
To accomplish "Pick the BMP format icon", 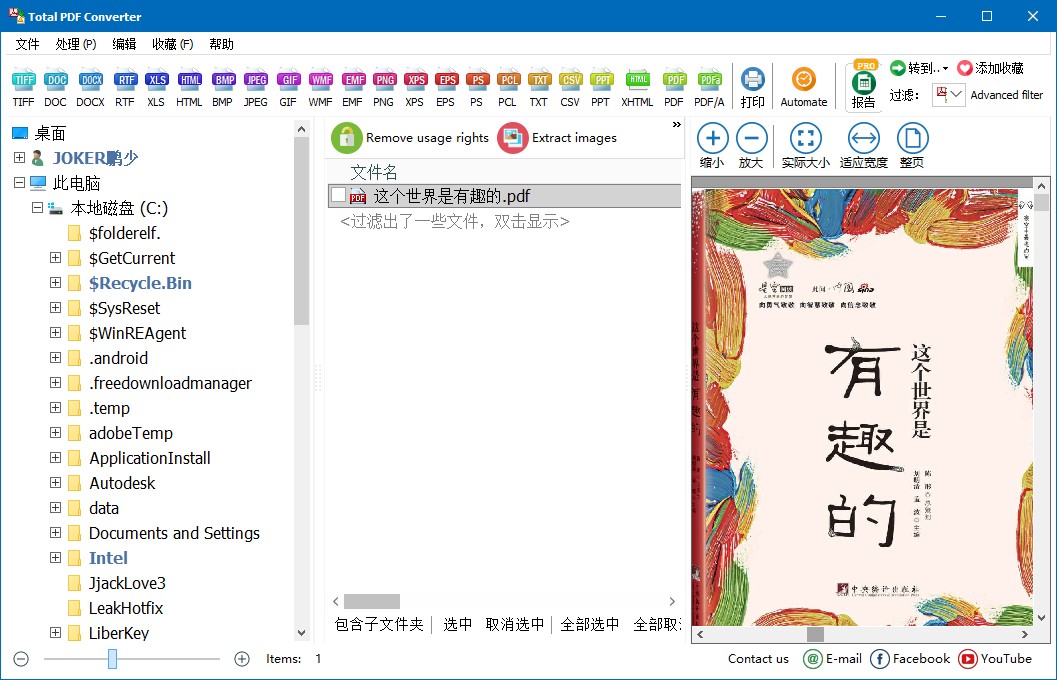I will [222, 88].
